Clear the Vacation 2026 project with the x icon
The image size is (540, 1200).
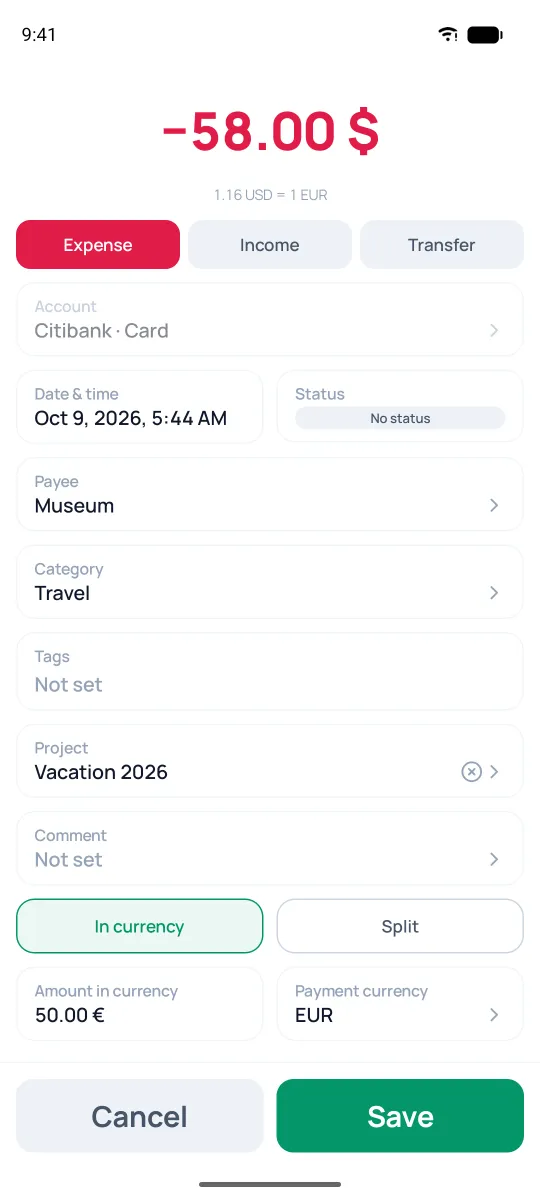coord(471,771)
